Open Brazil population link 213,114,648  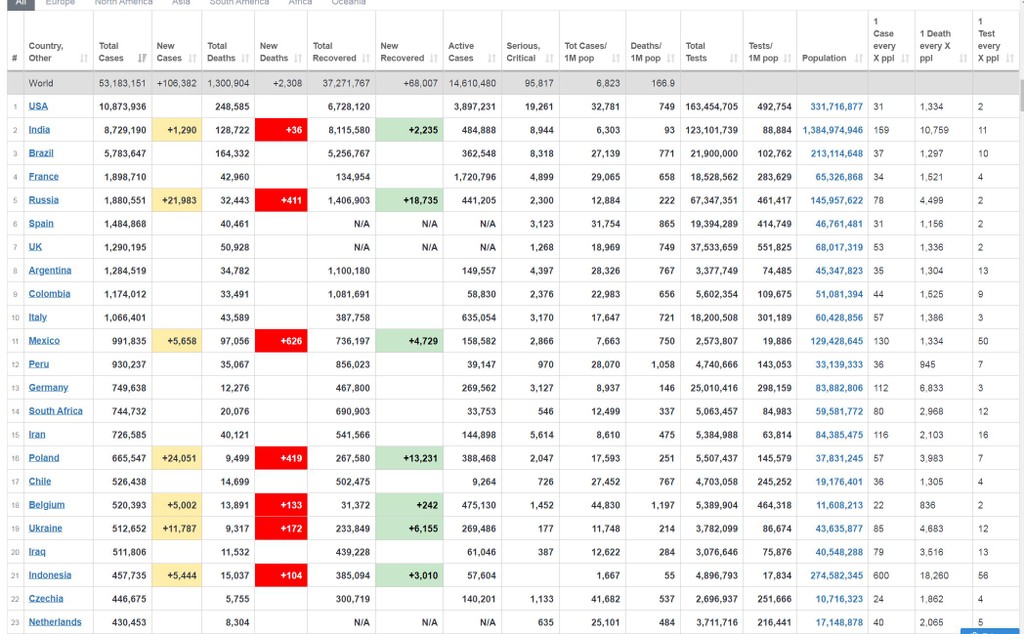pos(837,153)
